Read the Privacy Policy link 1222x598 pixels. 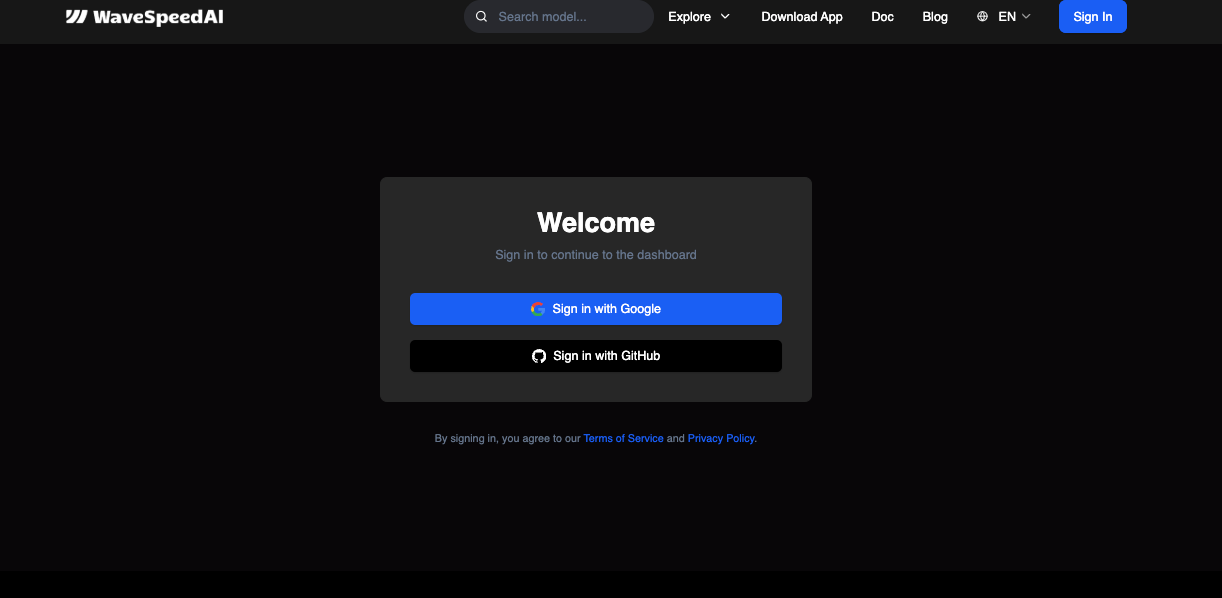pos(721,438)
